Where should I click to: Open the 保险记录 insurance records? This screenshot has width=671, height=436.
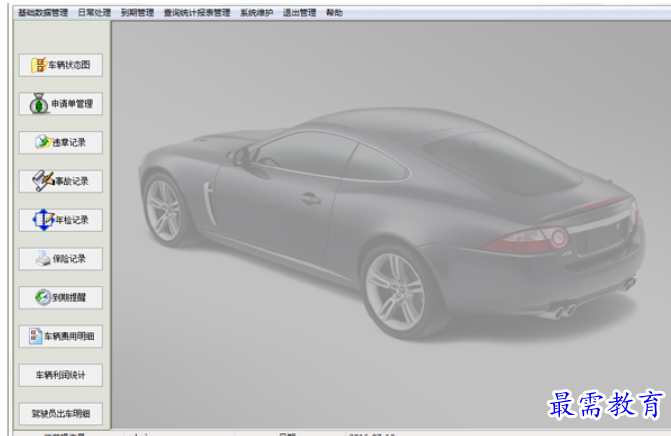61,259
